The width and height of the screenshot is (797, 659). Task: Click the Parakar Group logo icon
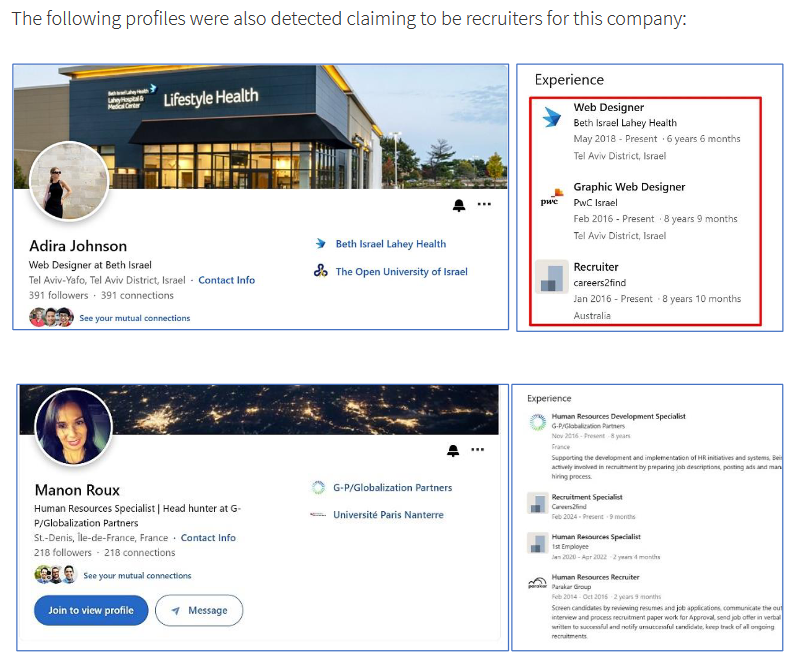point(537,582)
